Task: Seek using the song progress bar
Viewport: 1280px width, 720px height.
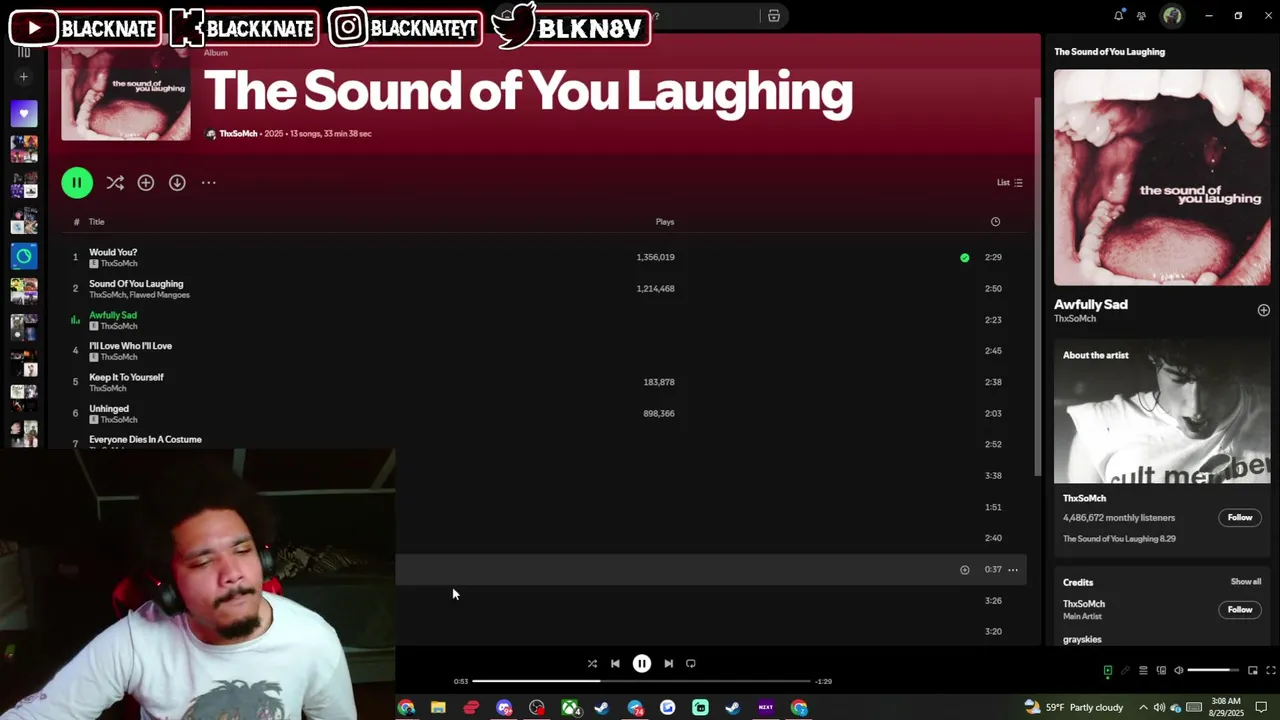Action: pyautogui.click(x=641, y=682)
